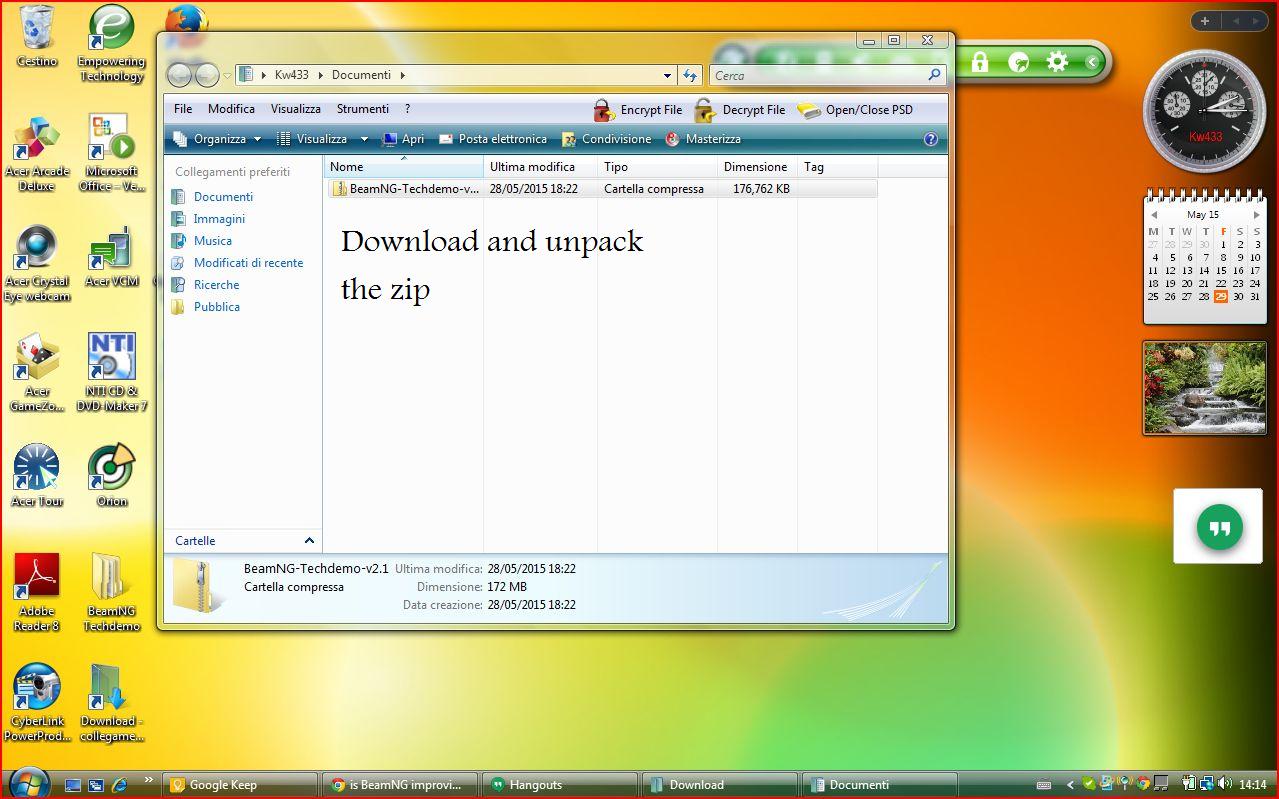Open Adobe Reader 8 shortcut

point(37,592)
